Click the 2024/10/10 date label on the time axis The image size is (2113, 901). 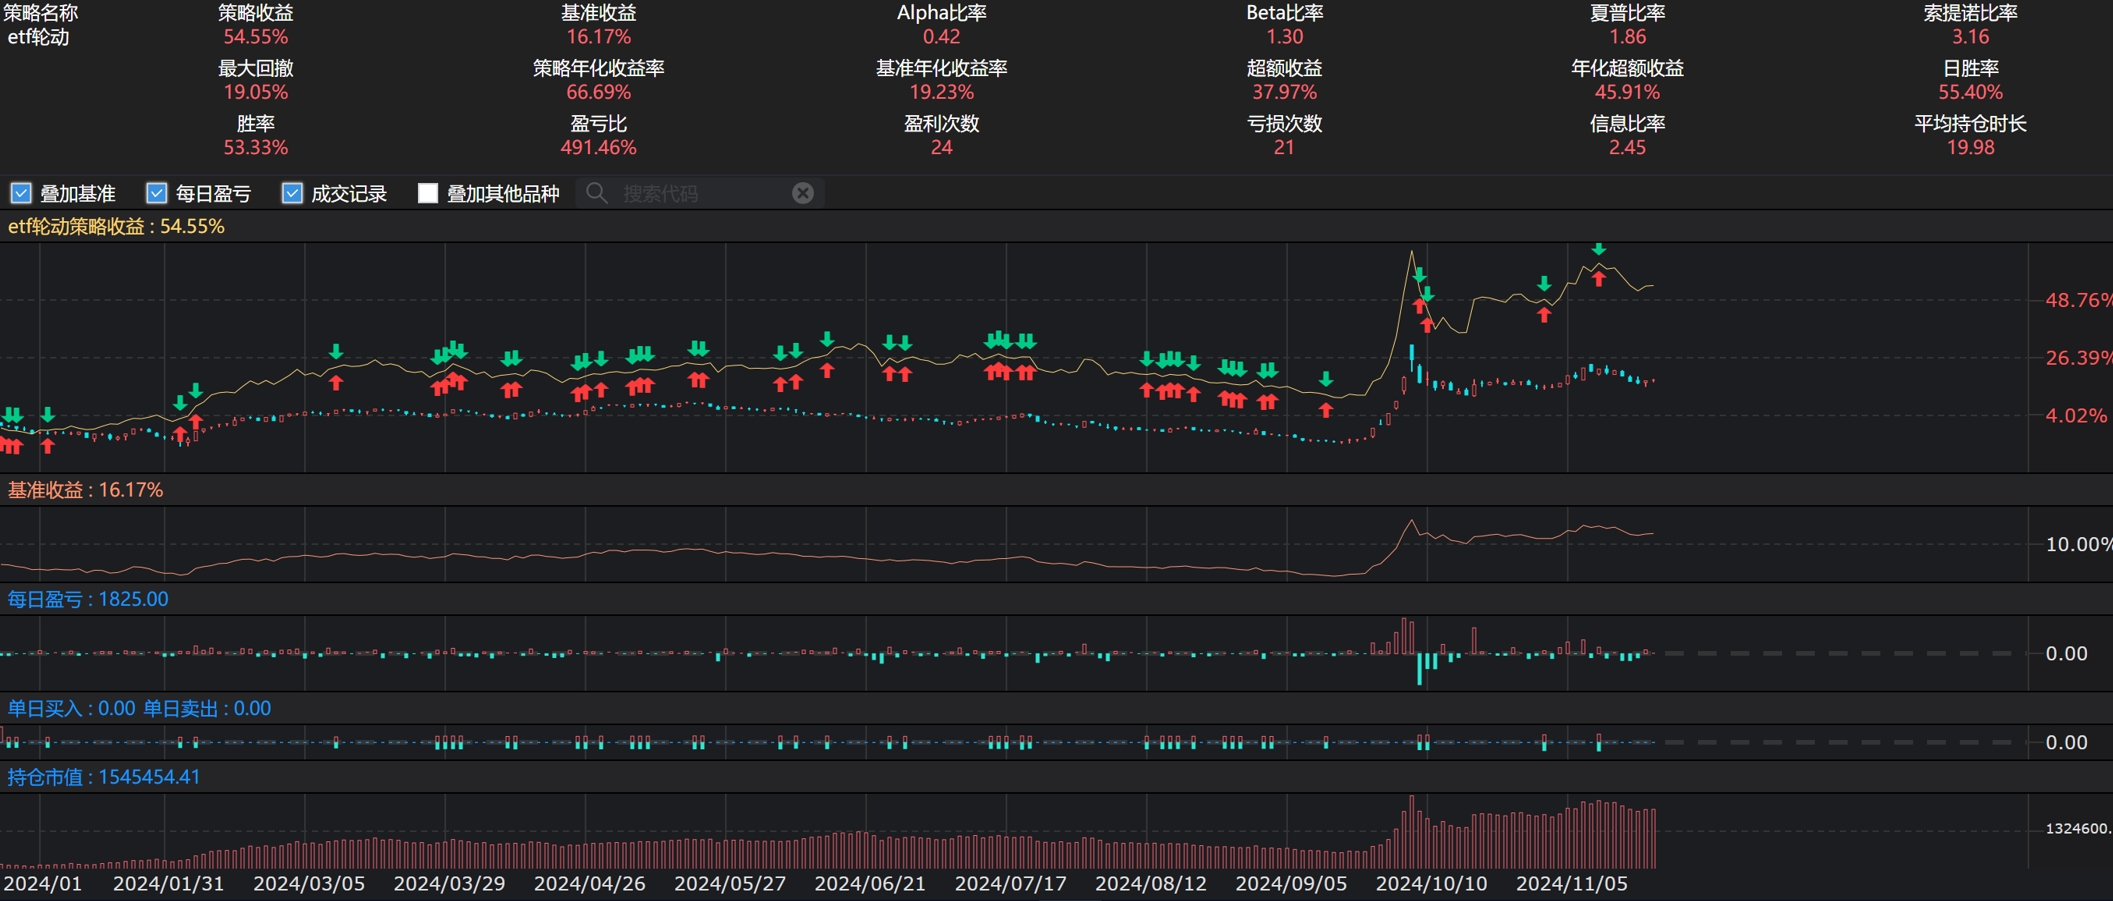[1431, 884]
